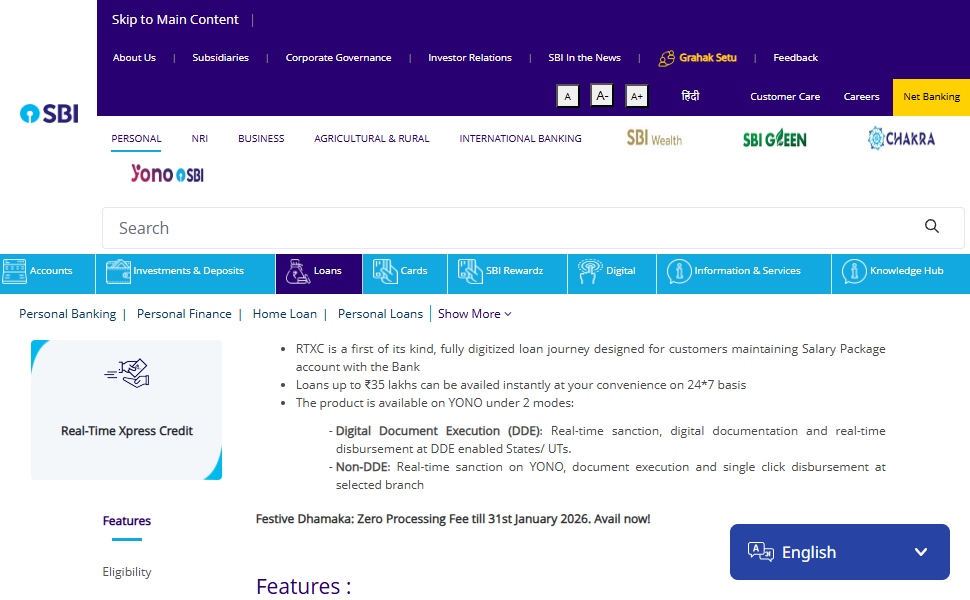Click the Real-Time Xpress Credit illustration
Image resolution: width=970 pixels, height=600 pixels.
126,373
